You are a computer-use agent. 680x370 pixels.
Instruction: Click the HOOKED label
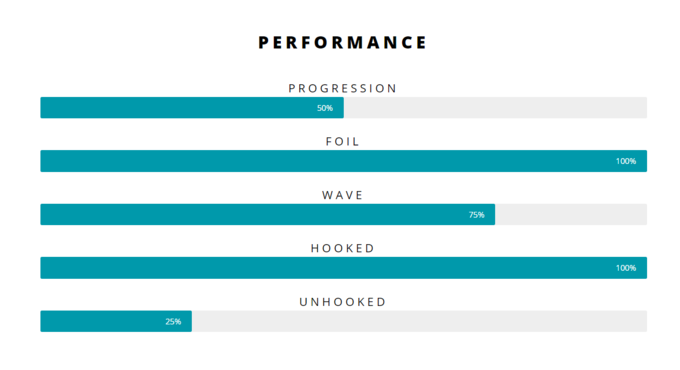click(343, 249)
